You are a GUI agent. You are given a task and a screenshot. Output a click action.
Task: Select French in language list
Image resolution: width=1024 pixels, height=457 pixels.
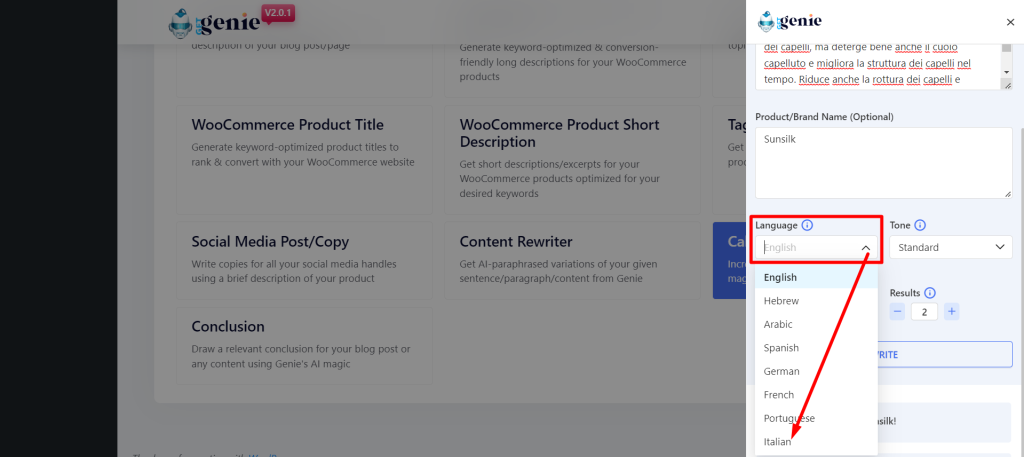coord(816,395)
